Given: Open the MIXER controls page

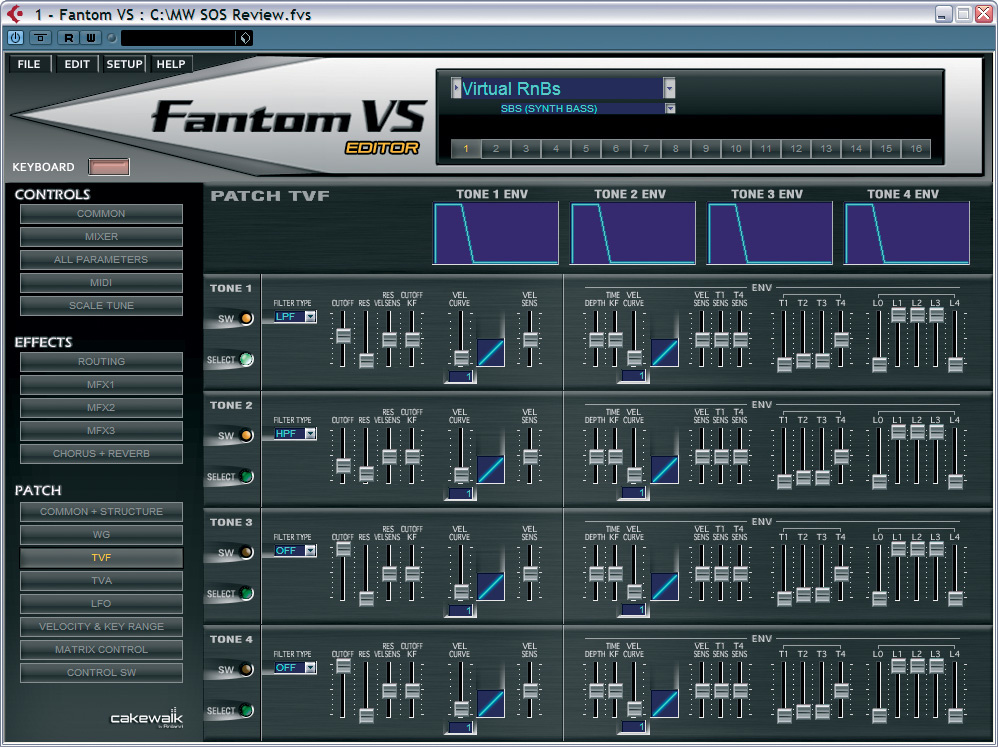Looking at the screenshot, I should click(101, 237).
